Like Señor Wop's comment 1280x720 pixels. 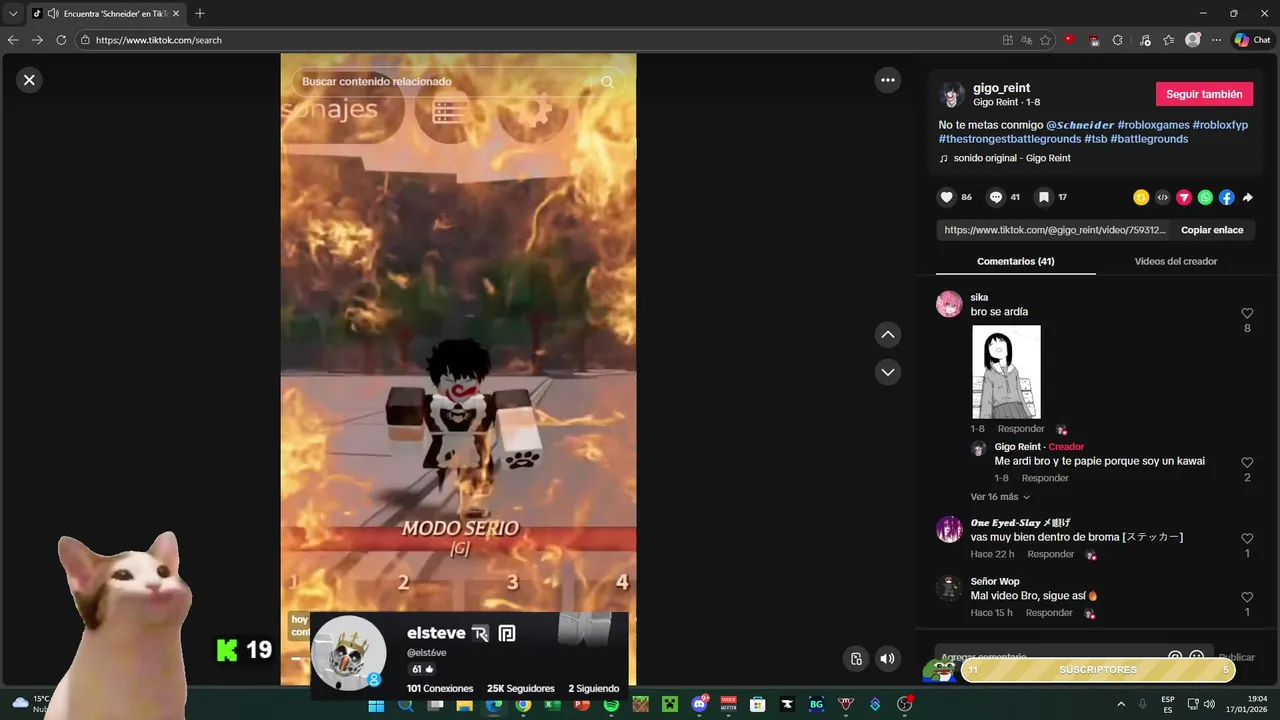(x=1247, y=598)
